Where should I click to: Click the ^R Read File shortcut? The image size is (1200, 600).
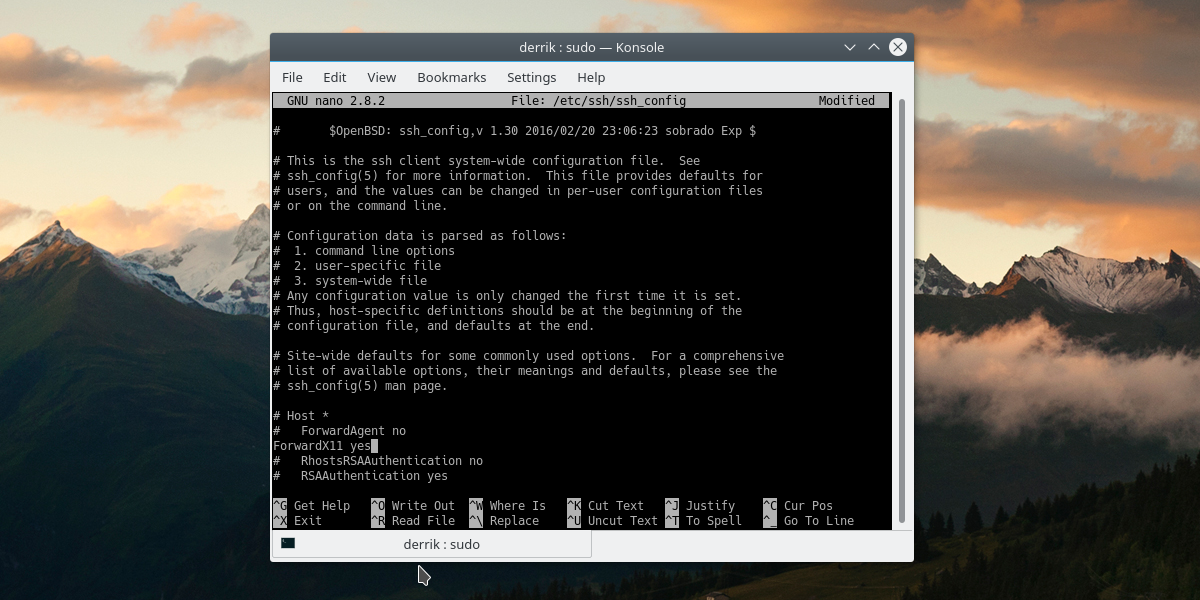pyautogui.click(x=412, y=520)
